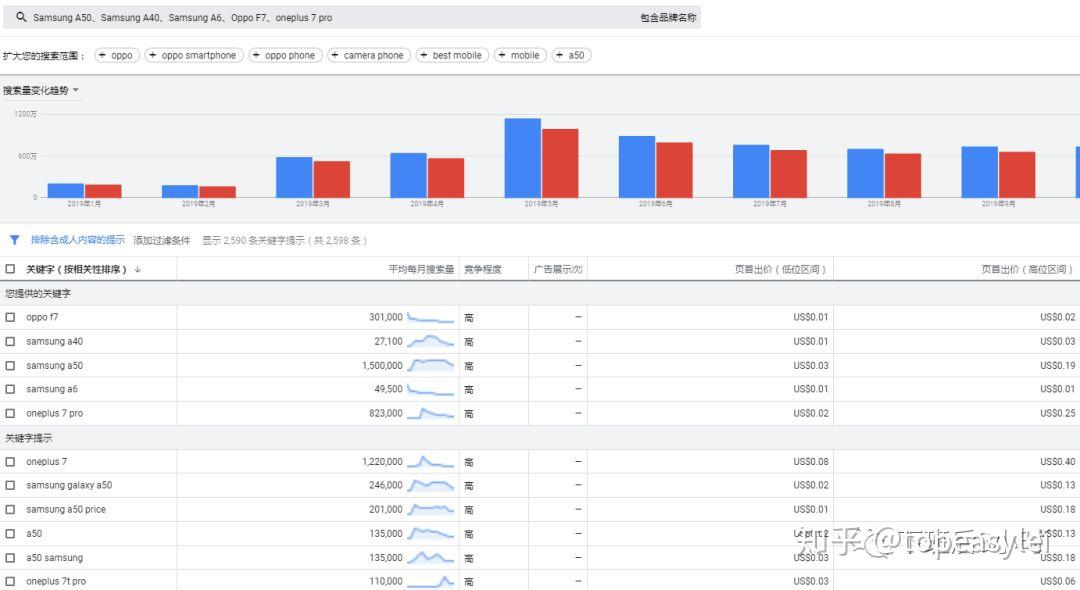Add 'best mobile' suggestion chip
This screenshot has height=590, width=1080.
(x=453, y=55)
